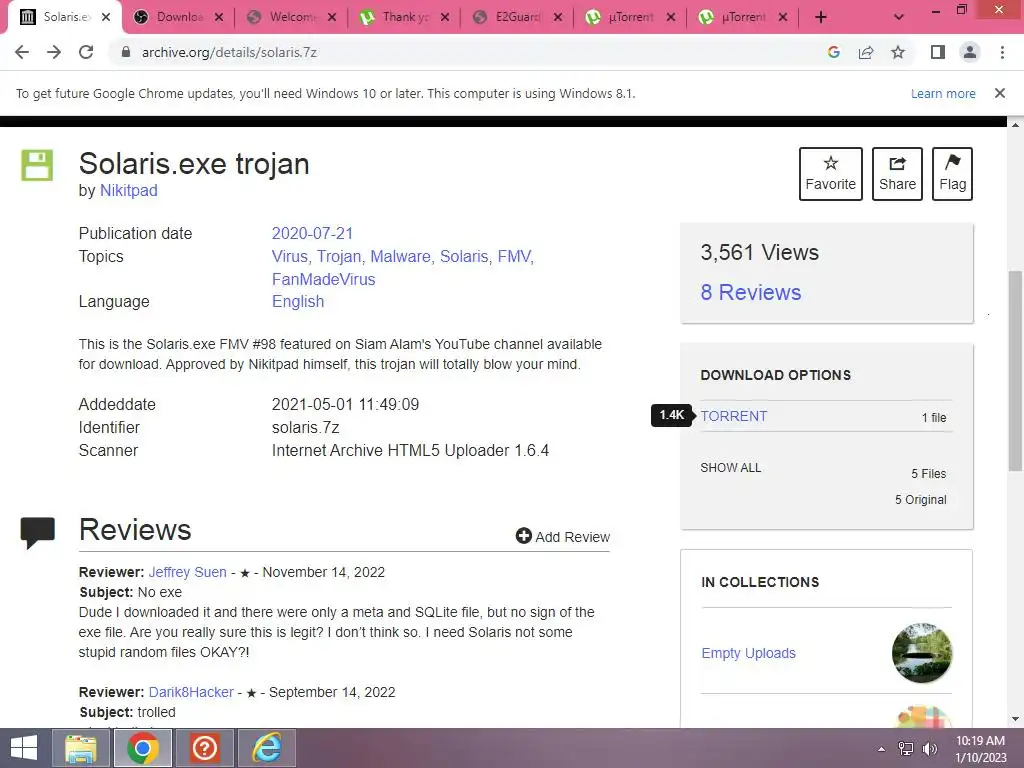Click the Empty Uploads collection thumbnail
Viewport: 1024px width, 768px height.
(921, 653)
